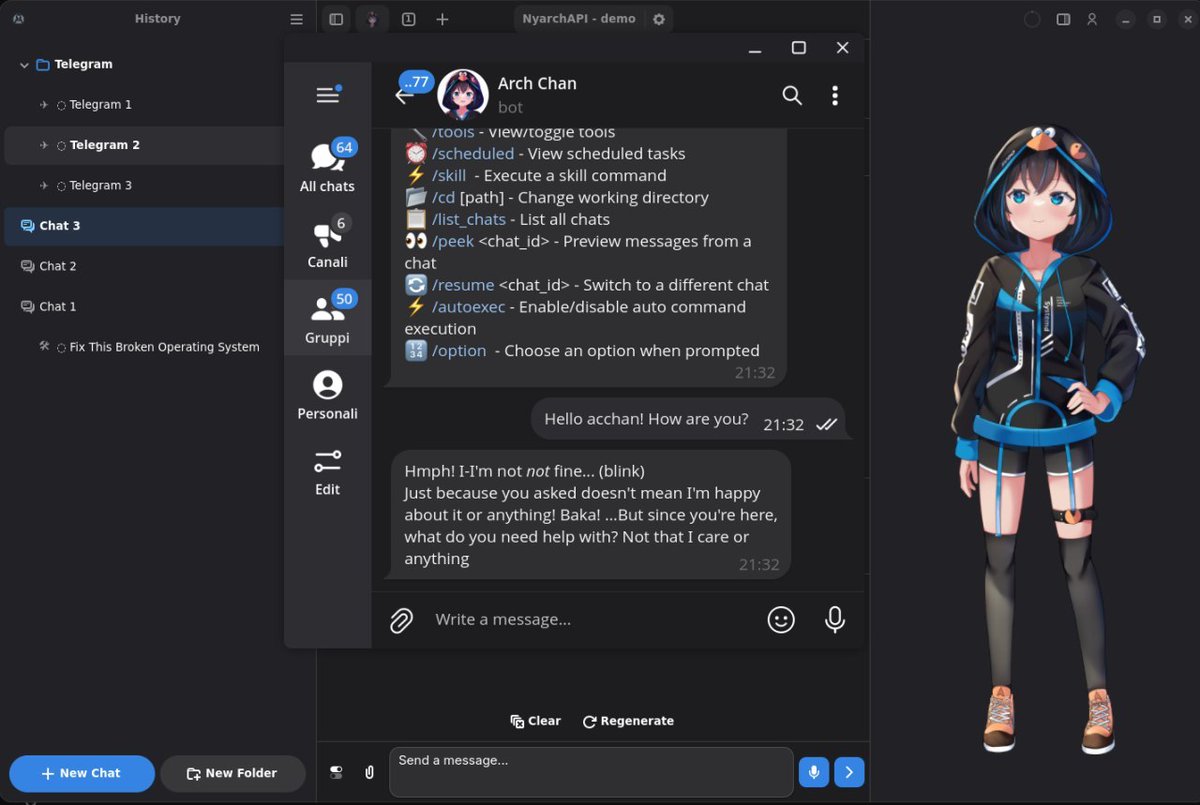
Task: Open the Arch Chan bot profile name
Action: click(x=537, y=84)
